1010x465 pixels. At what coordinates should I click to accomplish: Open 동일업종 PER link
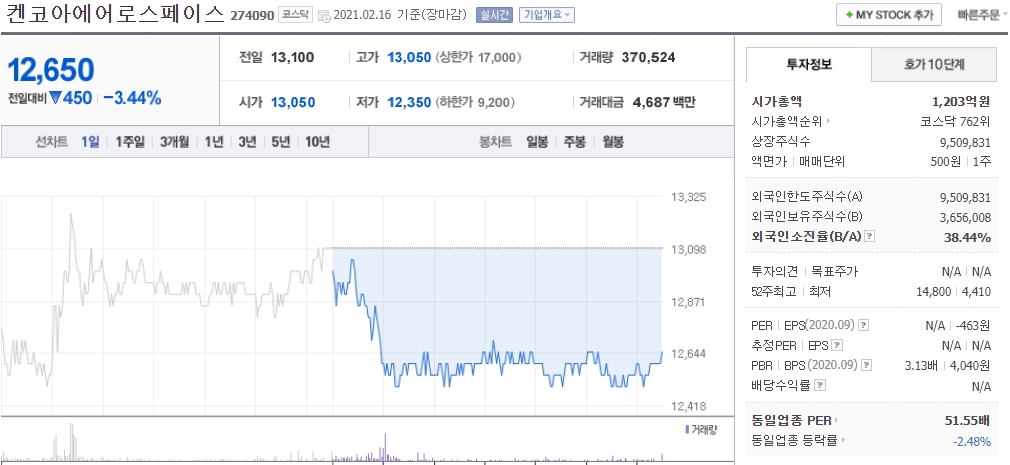coord(795,421)
